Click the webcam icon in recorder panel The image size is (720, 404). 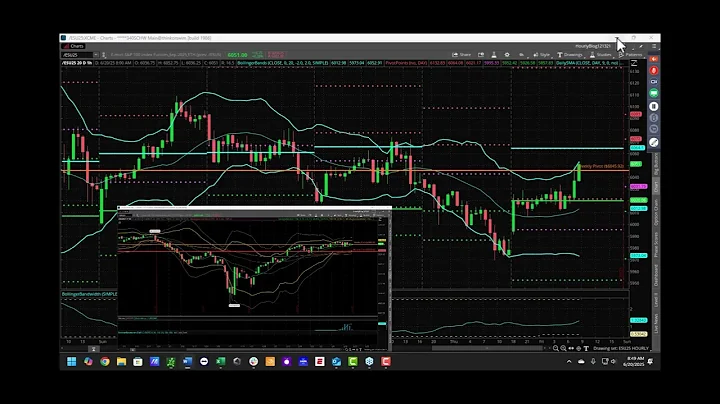654,82
